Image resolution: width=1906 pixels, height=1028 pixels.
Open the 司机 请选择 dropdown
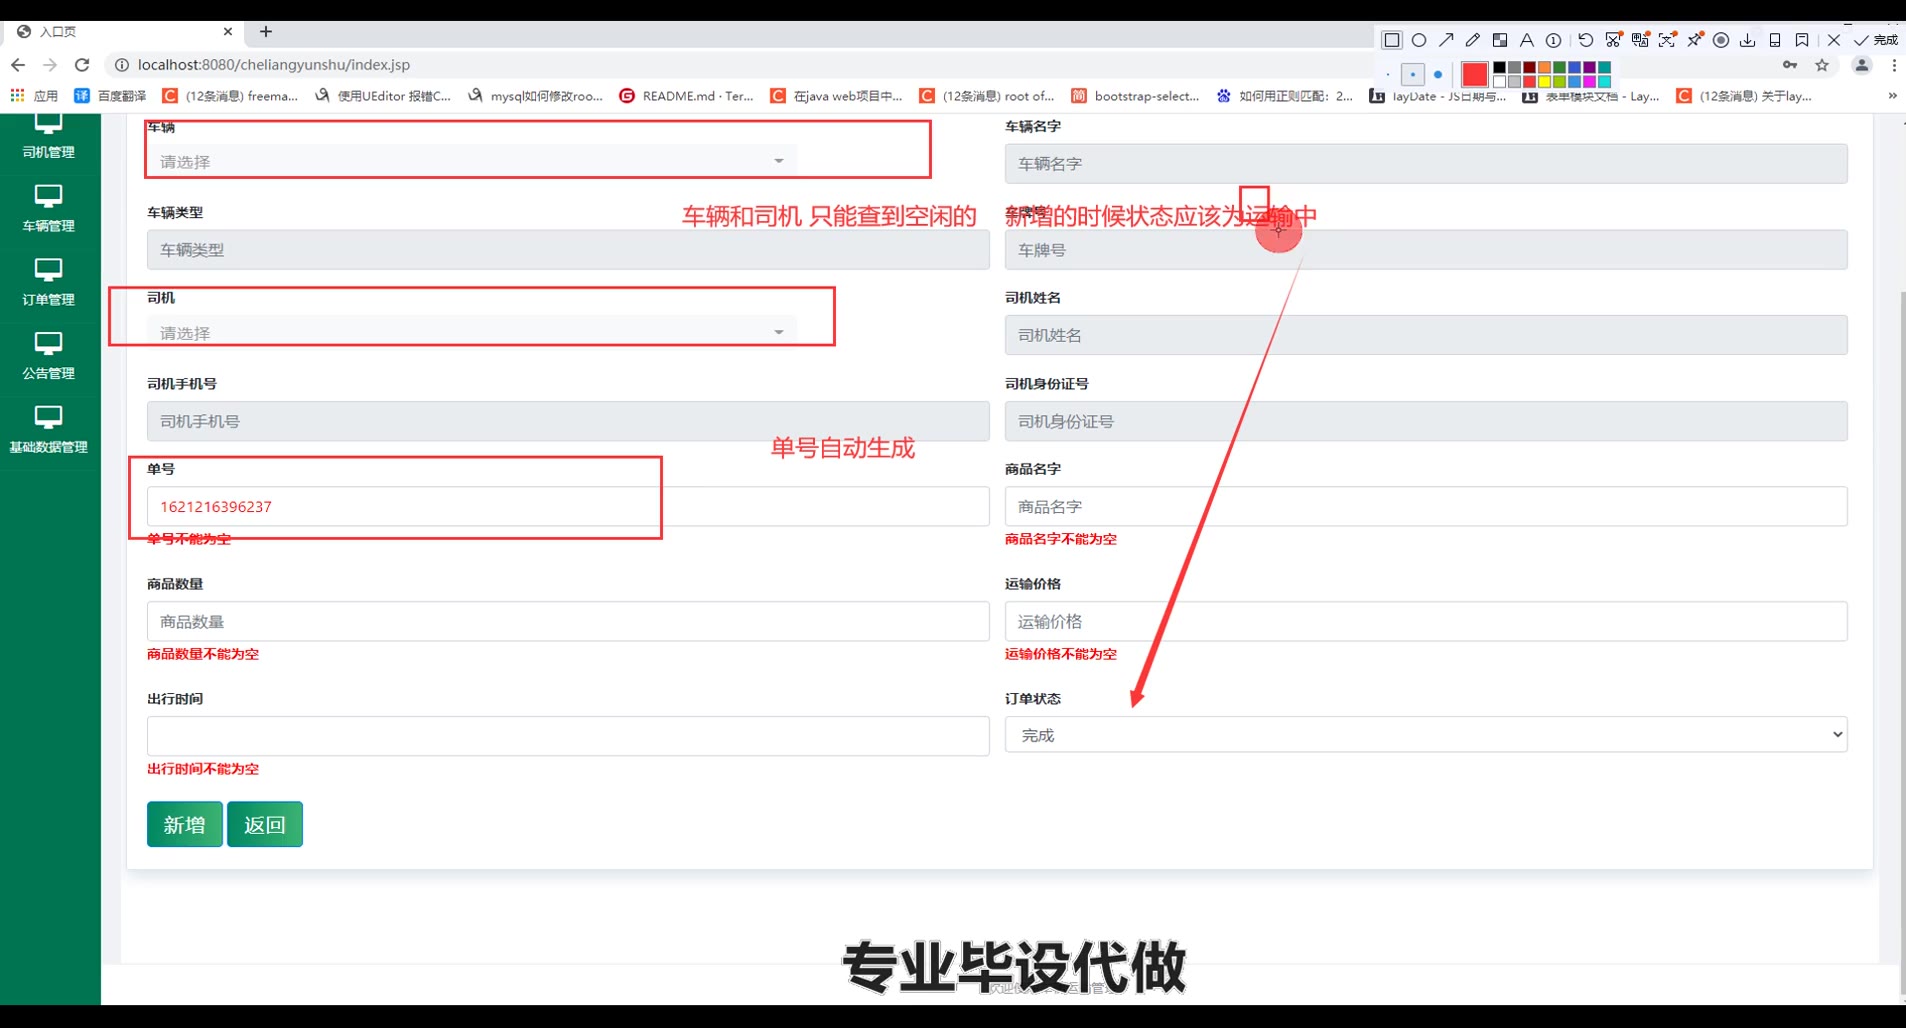tap(472, 332)
